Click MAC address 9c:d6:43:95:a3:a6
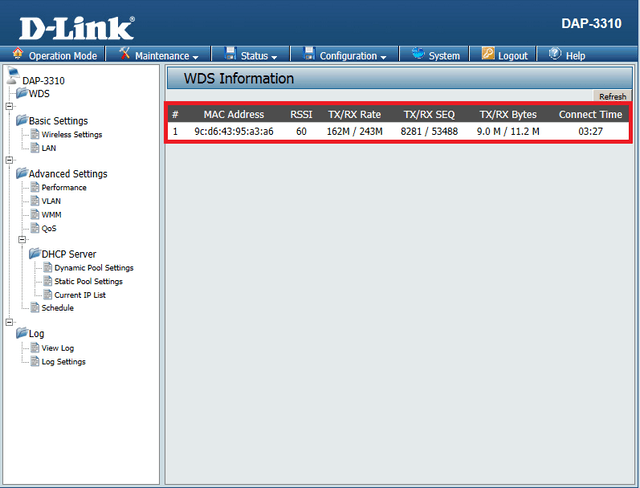640x488 pixels. [234, 131]
